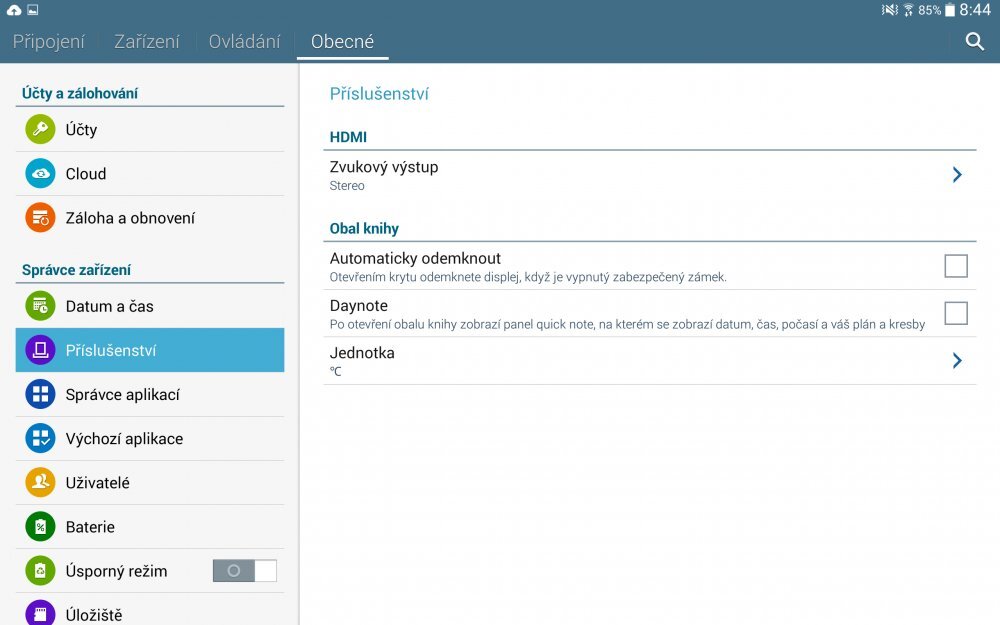Viewport: 1000px width, 625px height.
Task: Click the Úložiště storage icon
Action: pyautogui.click(x=40, y=613)
